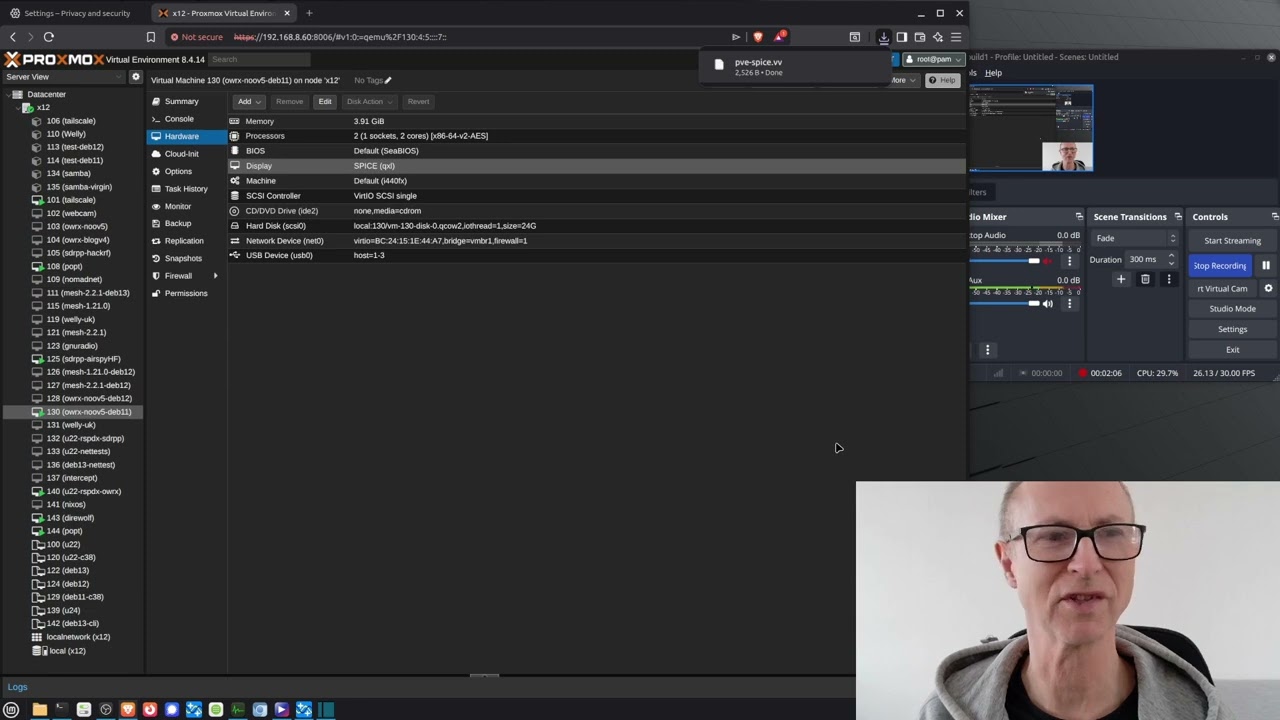The width and height of the screenshot is (1280, 720).
Task: Pause the OBS recording
Action: pyautogui.click(x=1266, y=266)
